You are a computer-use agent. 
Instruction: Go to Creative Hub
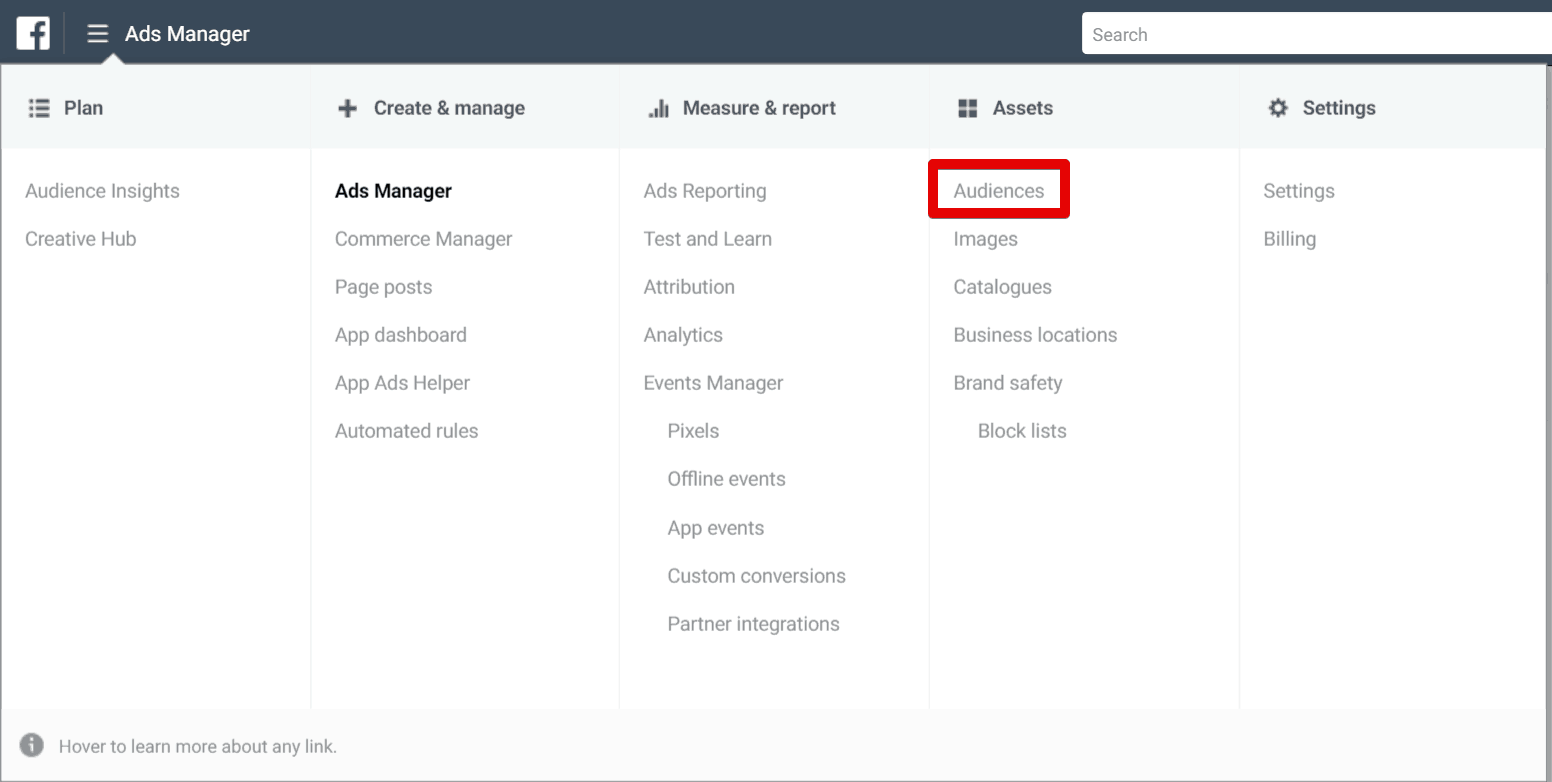(x=80, y=239)
